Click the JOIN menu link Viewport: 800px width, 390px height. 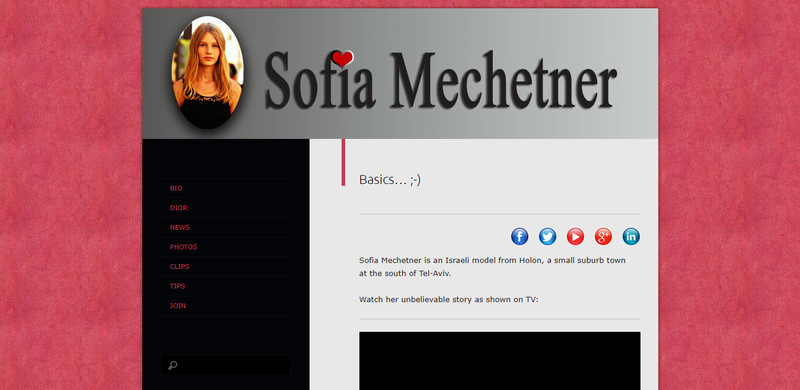tap(178, 305)
